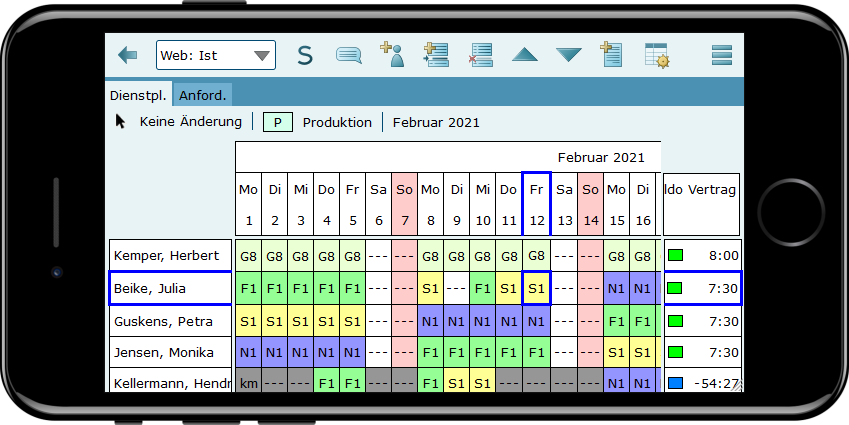Click the up triangle arrow

click(x=525, y=55)
